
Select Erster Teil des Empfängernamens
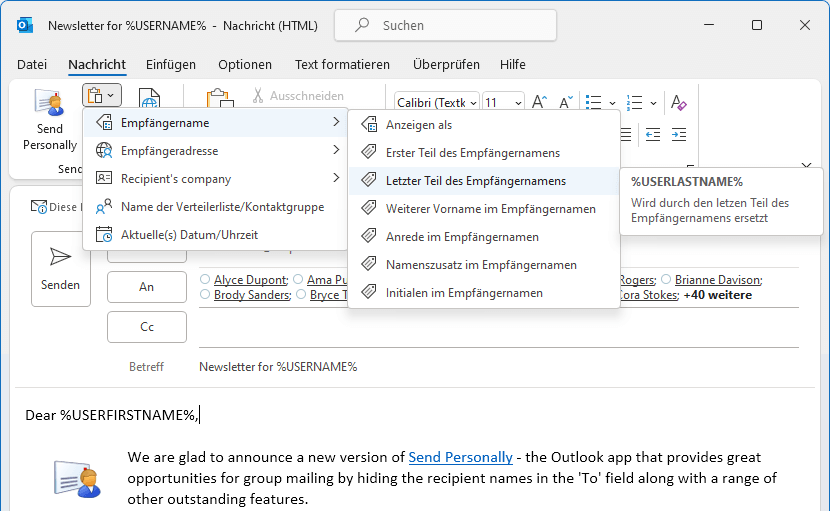(x=484, y=153)
